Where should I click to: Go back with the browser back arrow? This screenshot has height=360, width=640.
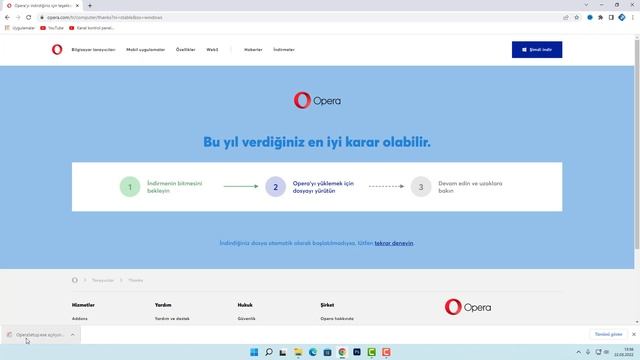7,18
